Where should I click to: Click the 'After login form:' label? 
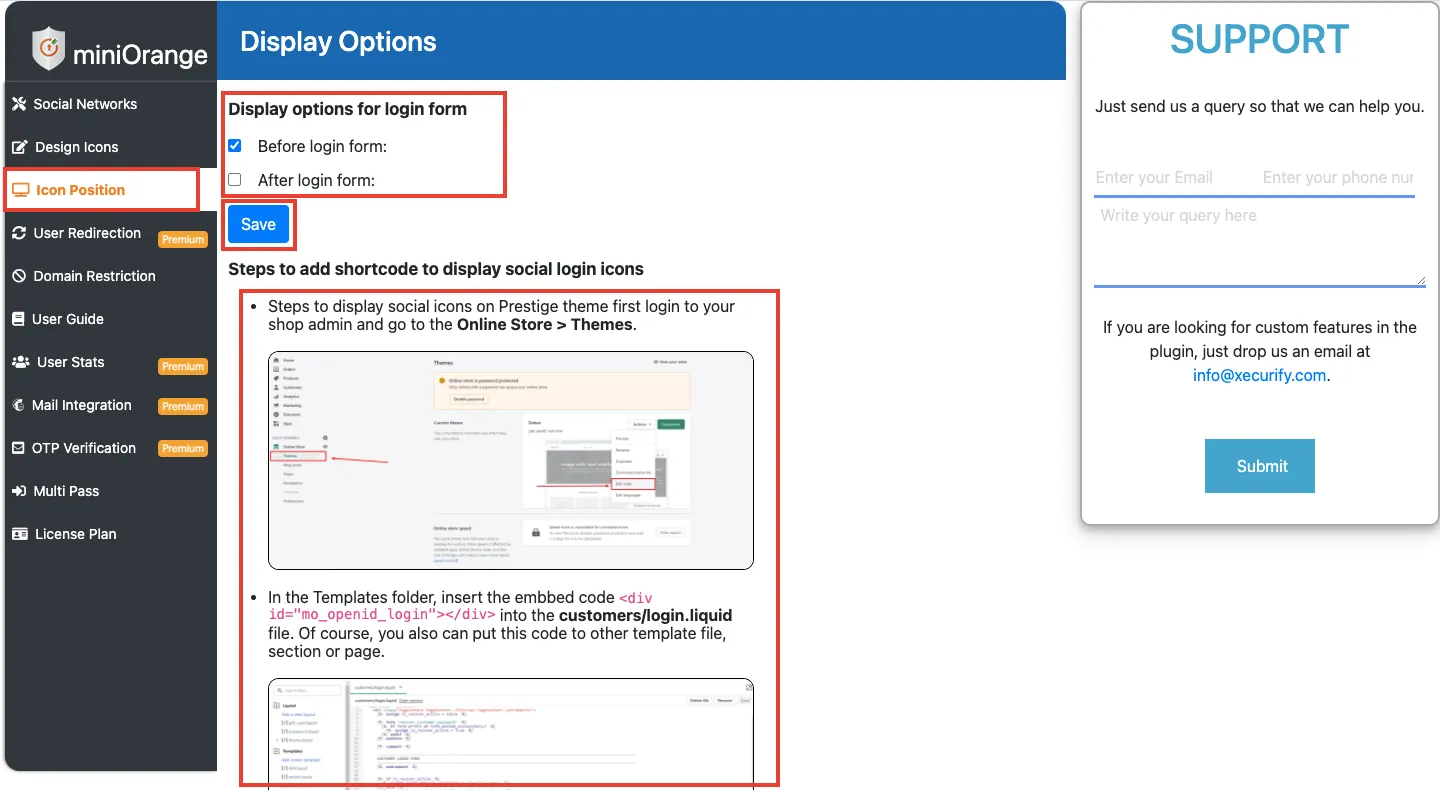pyautogui.click(x=316, y=181)
